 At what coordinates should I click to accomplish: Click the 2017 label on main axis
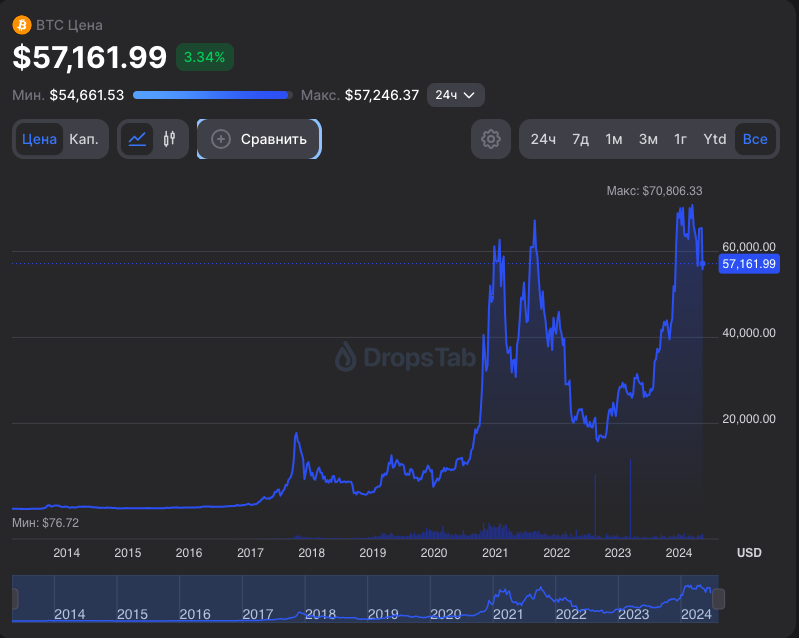tap(250, 553)
